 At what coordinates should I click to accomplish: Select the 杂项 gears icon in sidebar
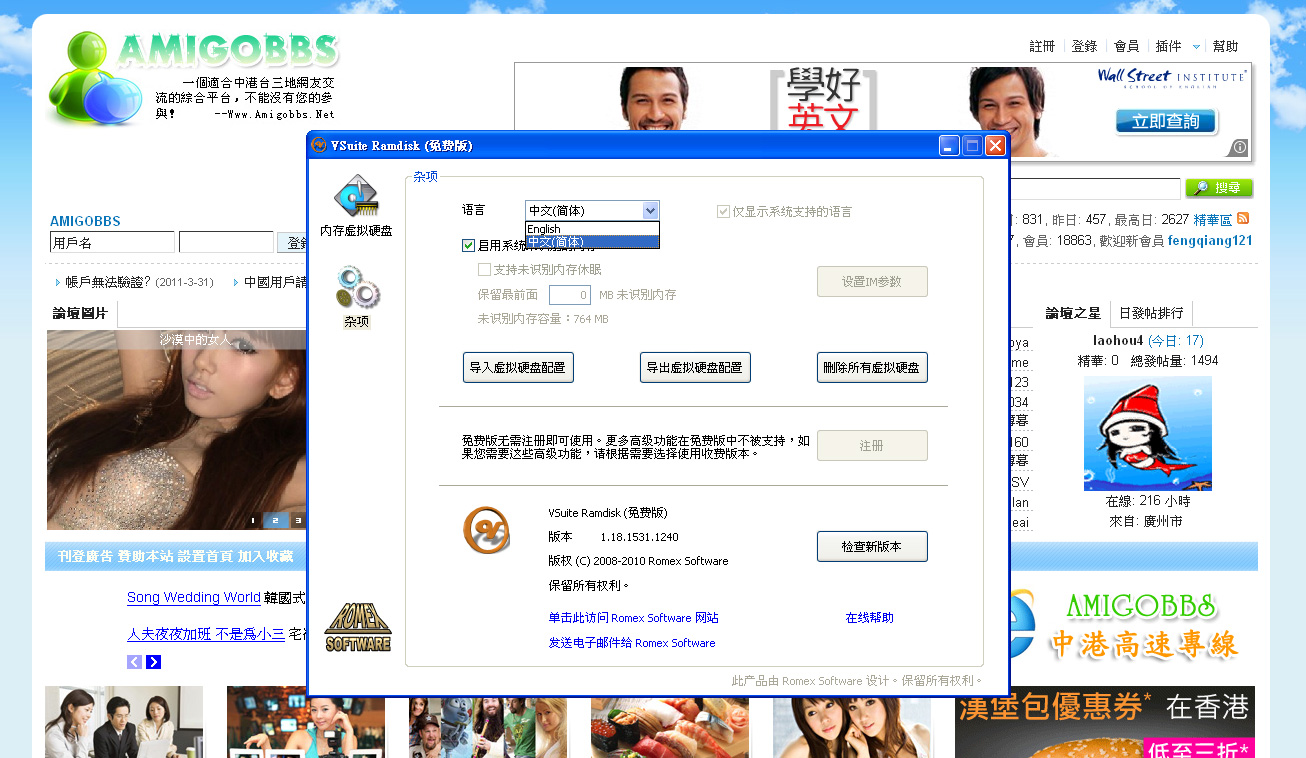[357, 288]
